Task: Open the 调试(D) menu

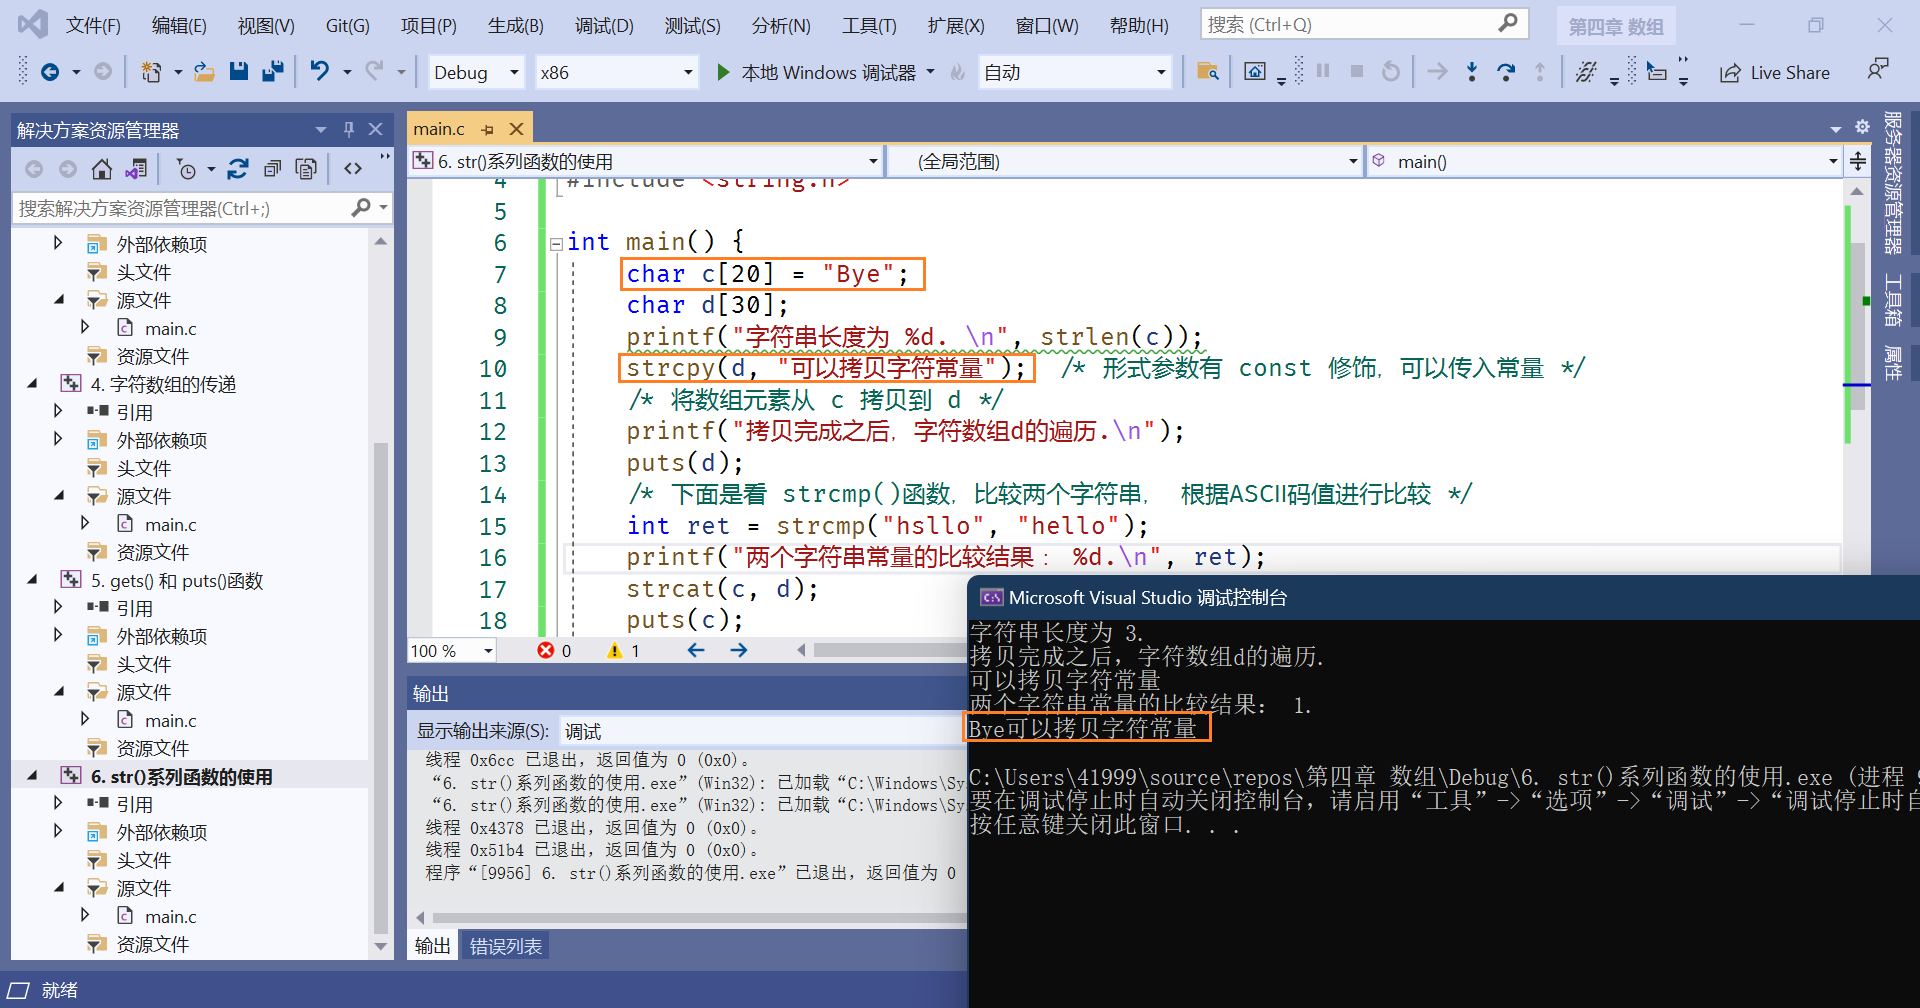Action: pyautogui.click(x=604, y=25)
